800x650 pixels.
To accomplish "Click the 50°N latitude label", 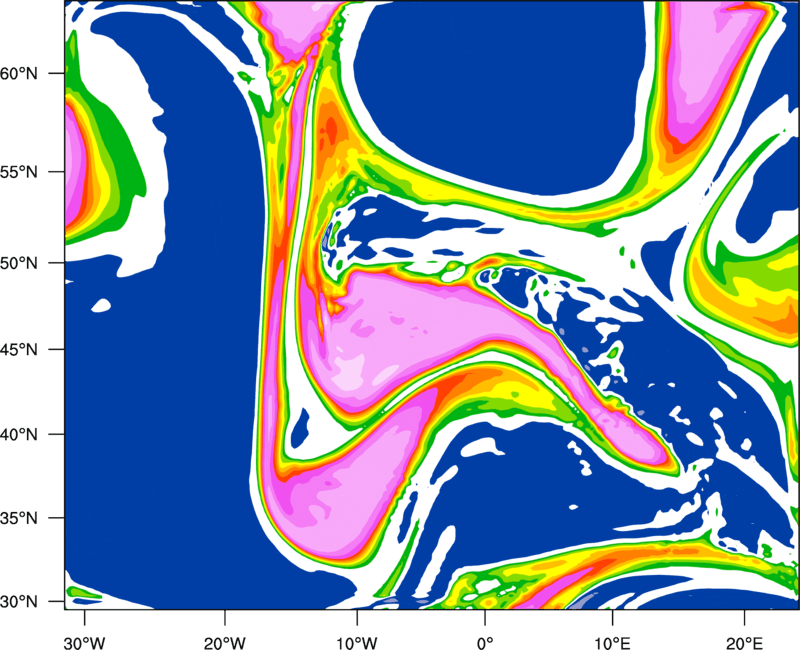I will 19,263.
